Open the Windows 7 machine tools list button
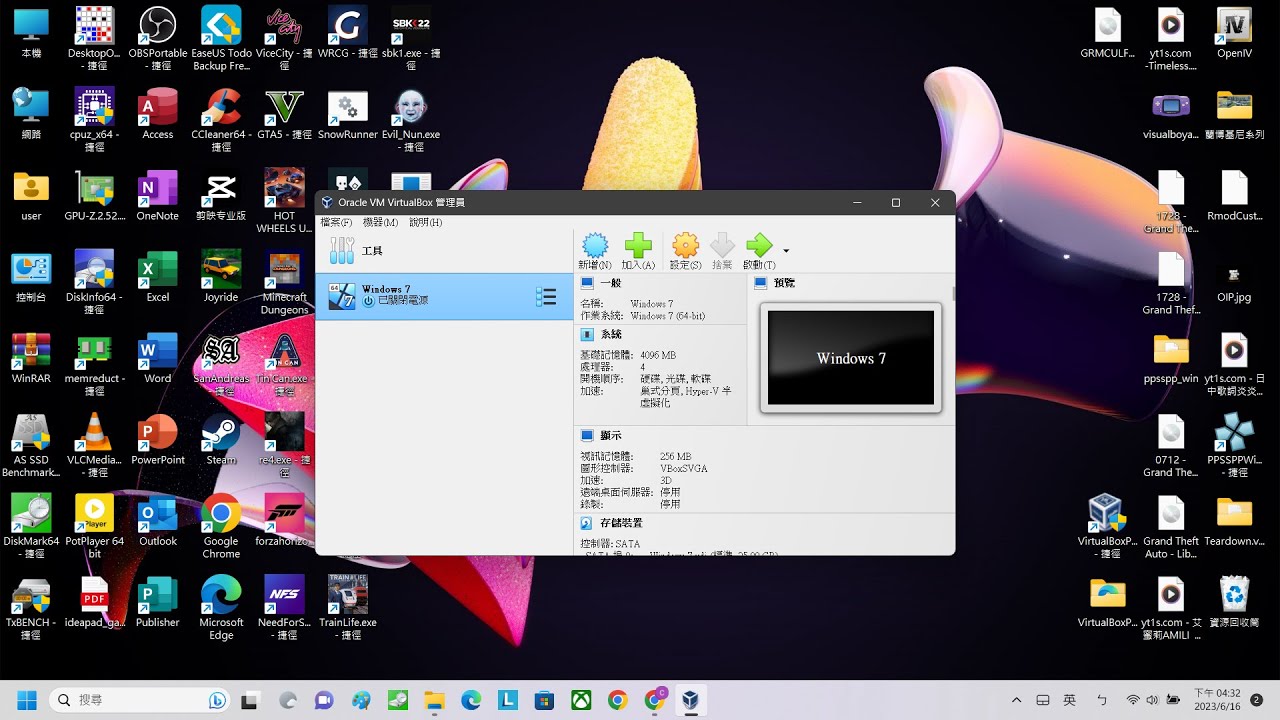Screen dimensions: 1280x720 pos(546,297)
